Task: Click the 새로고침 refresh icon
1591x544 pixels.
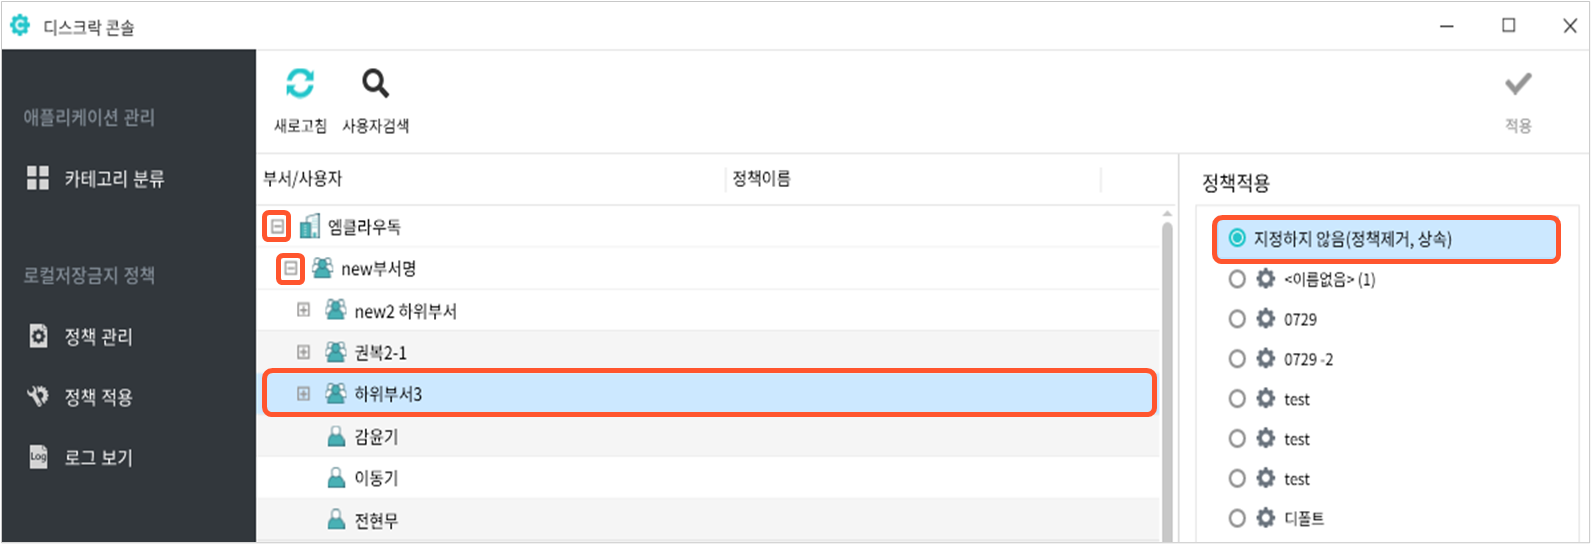Action: (x=300, y=83)
